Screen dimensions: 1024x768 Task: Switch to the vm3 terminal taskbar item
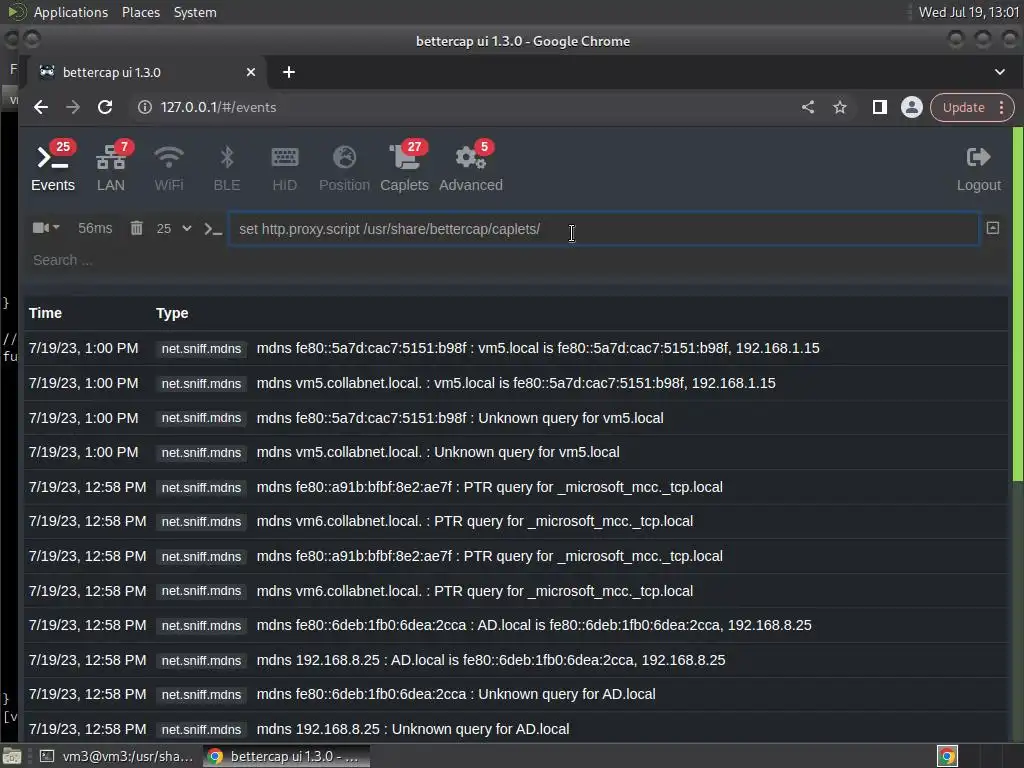tap(117, 756)
